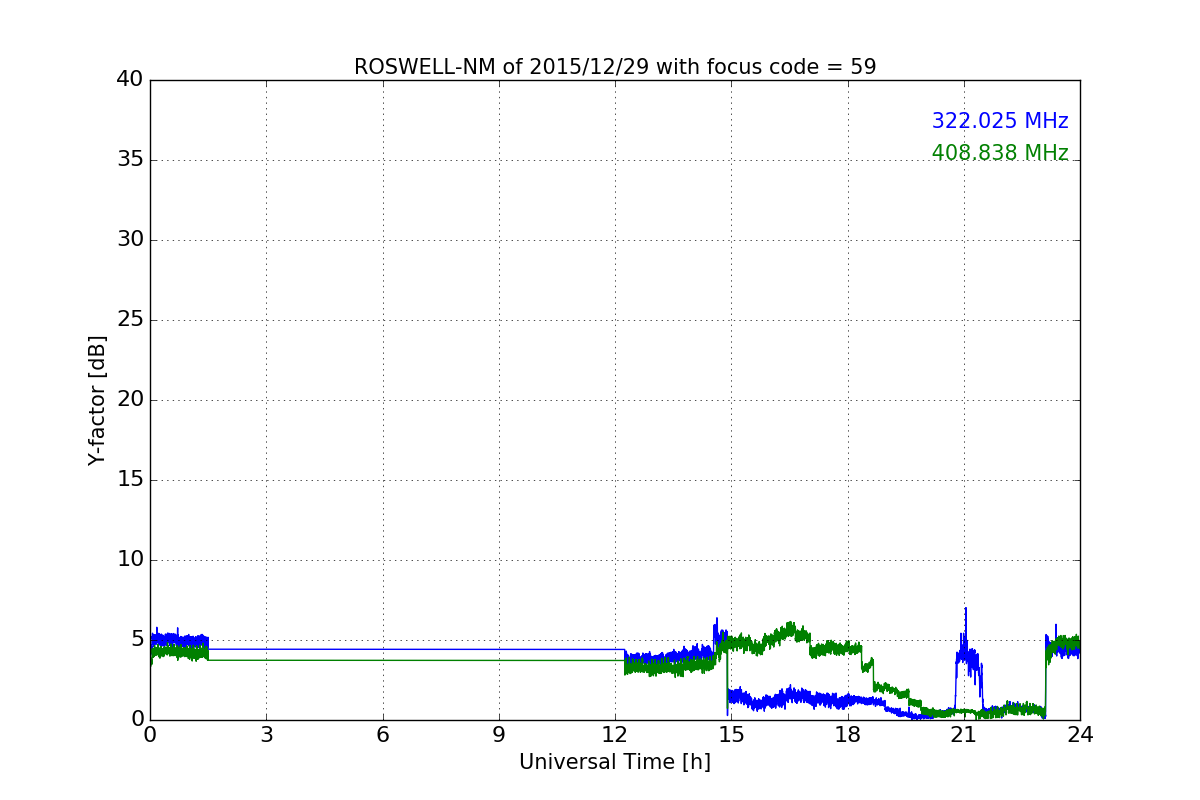Click the blue spike peak near 21 hours
Viewport: 1200px width, 800px height.
coord(965,609)
